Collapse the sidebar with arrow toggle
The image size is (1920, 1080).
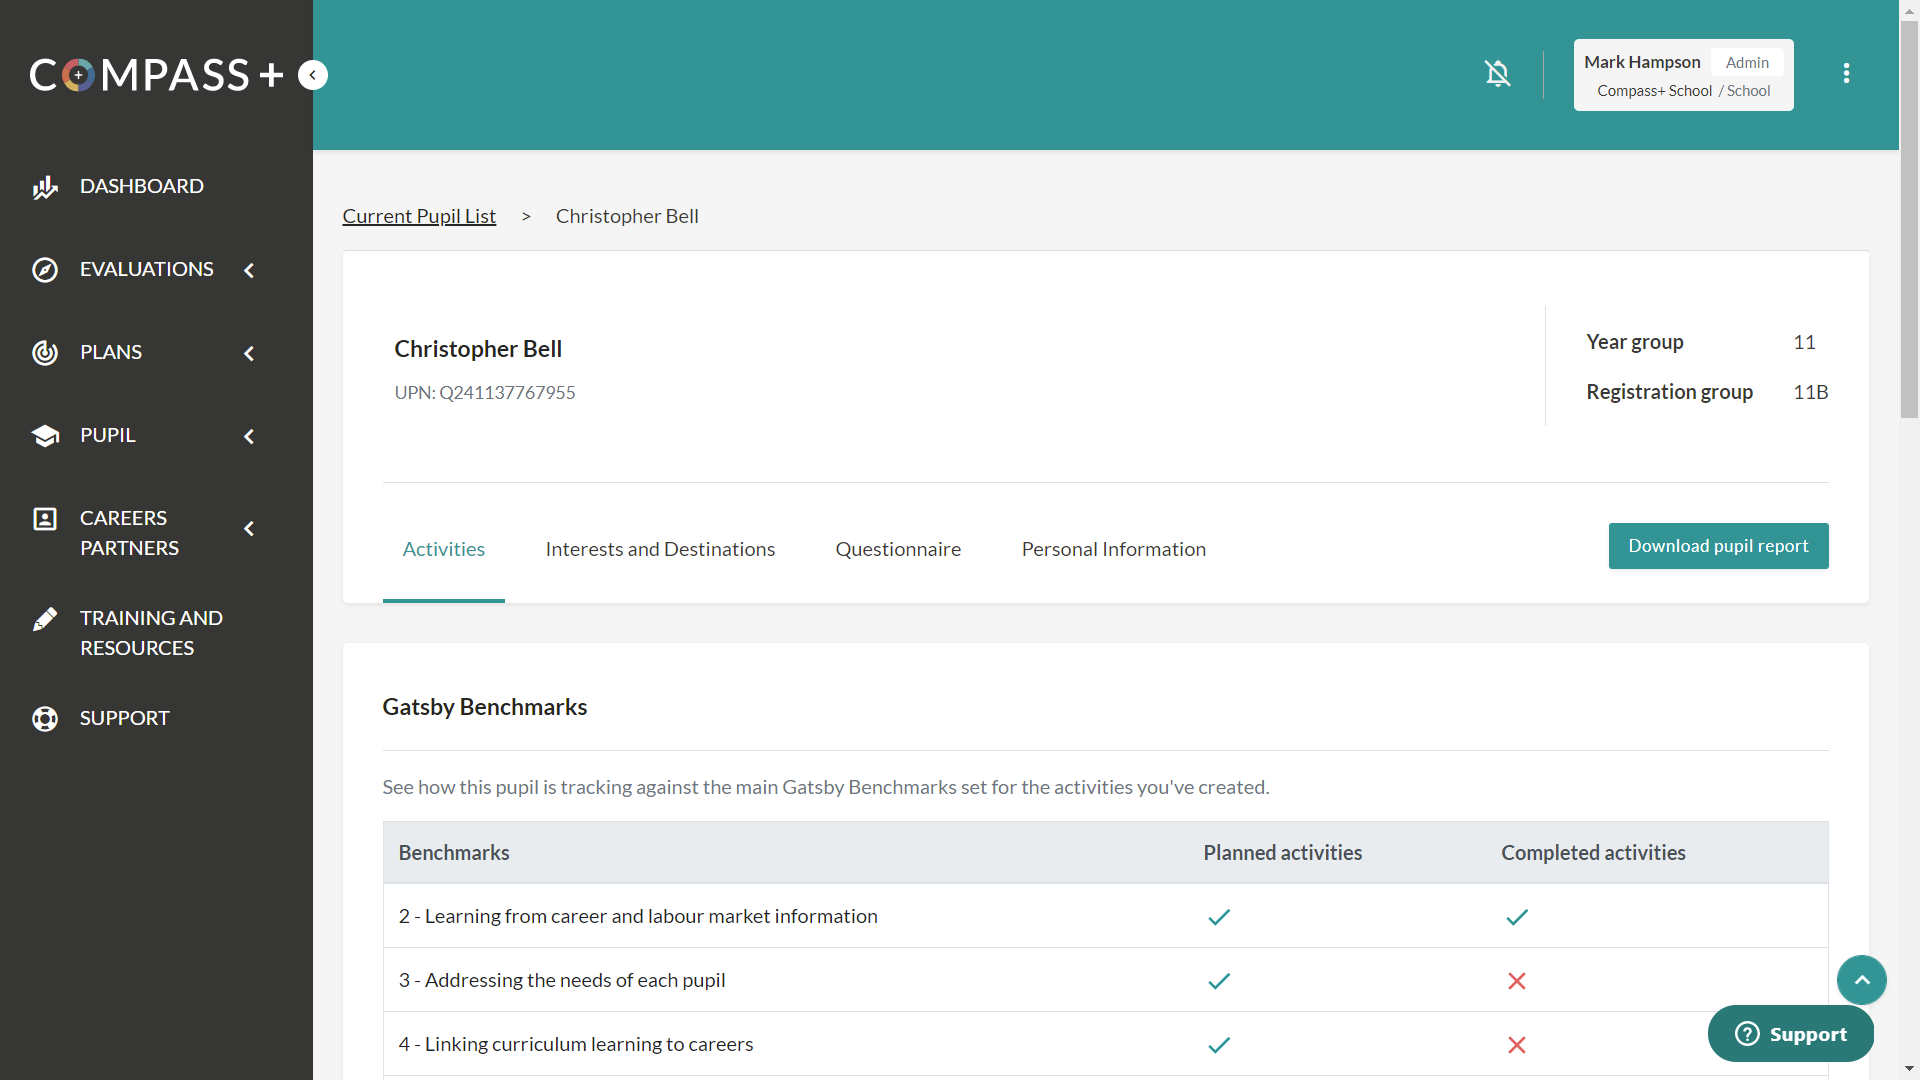(313, 75)
